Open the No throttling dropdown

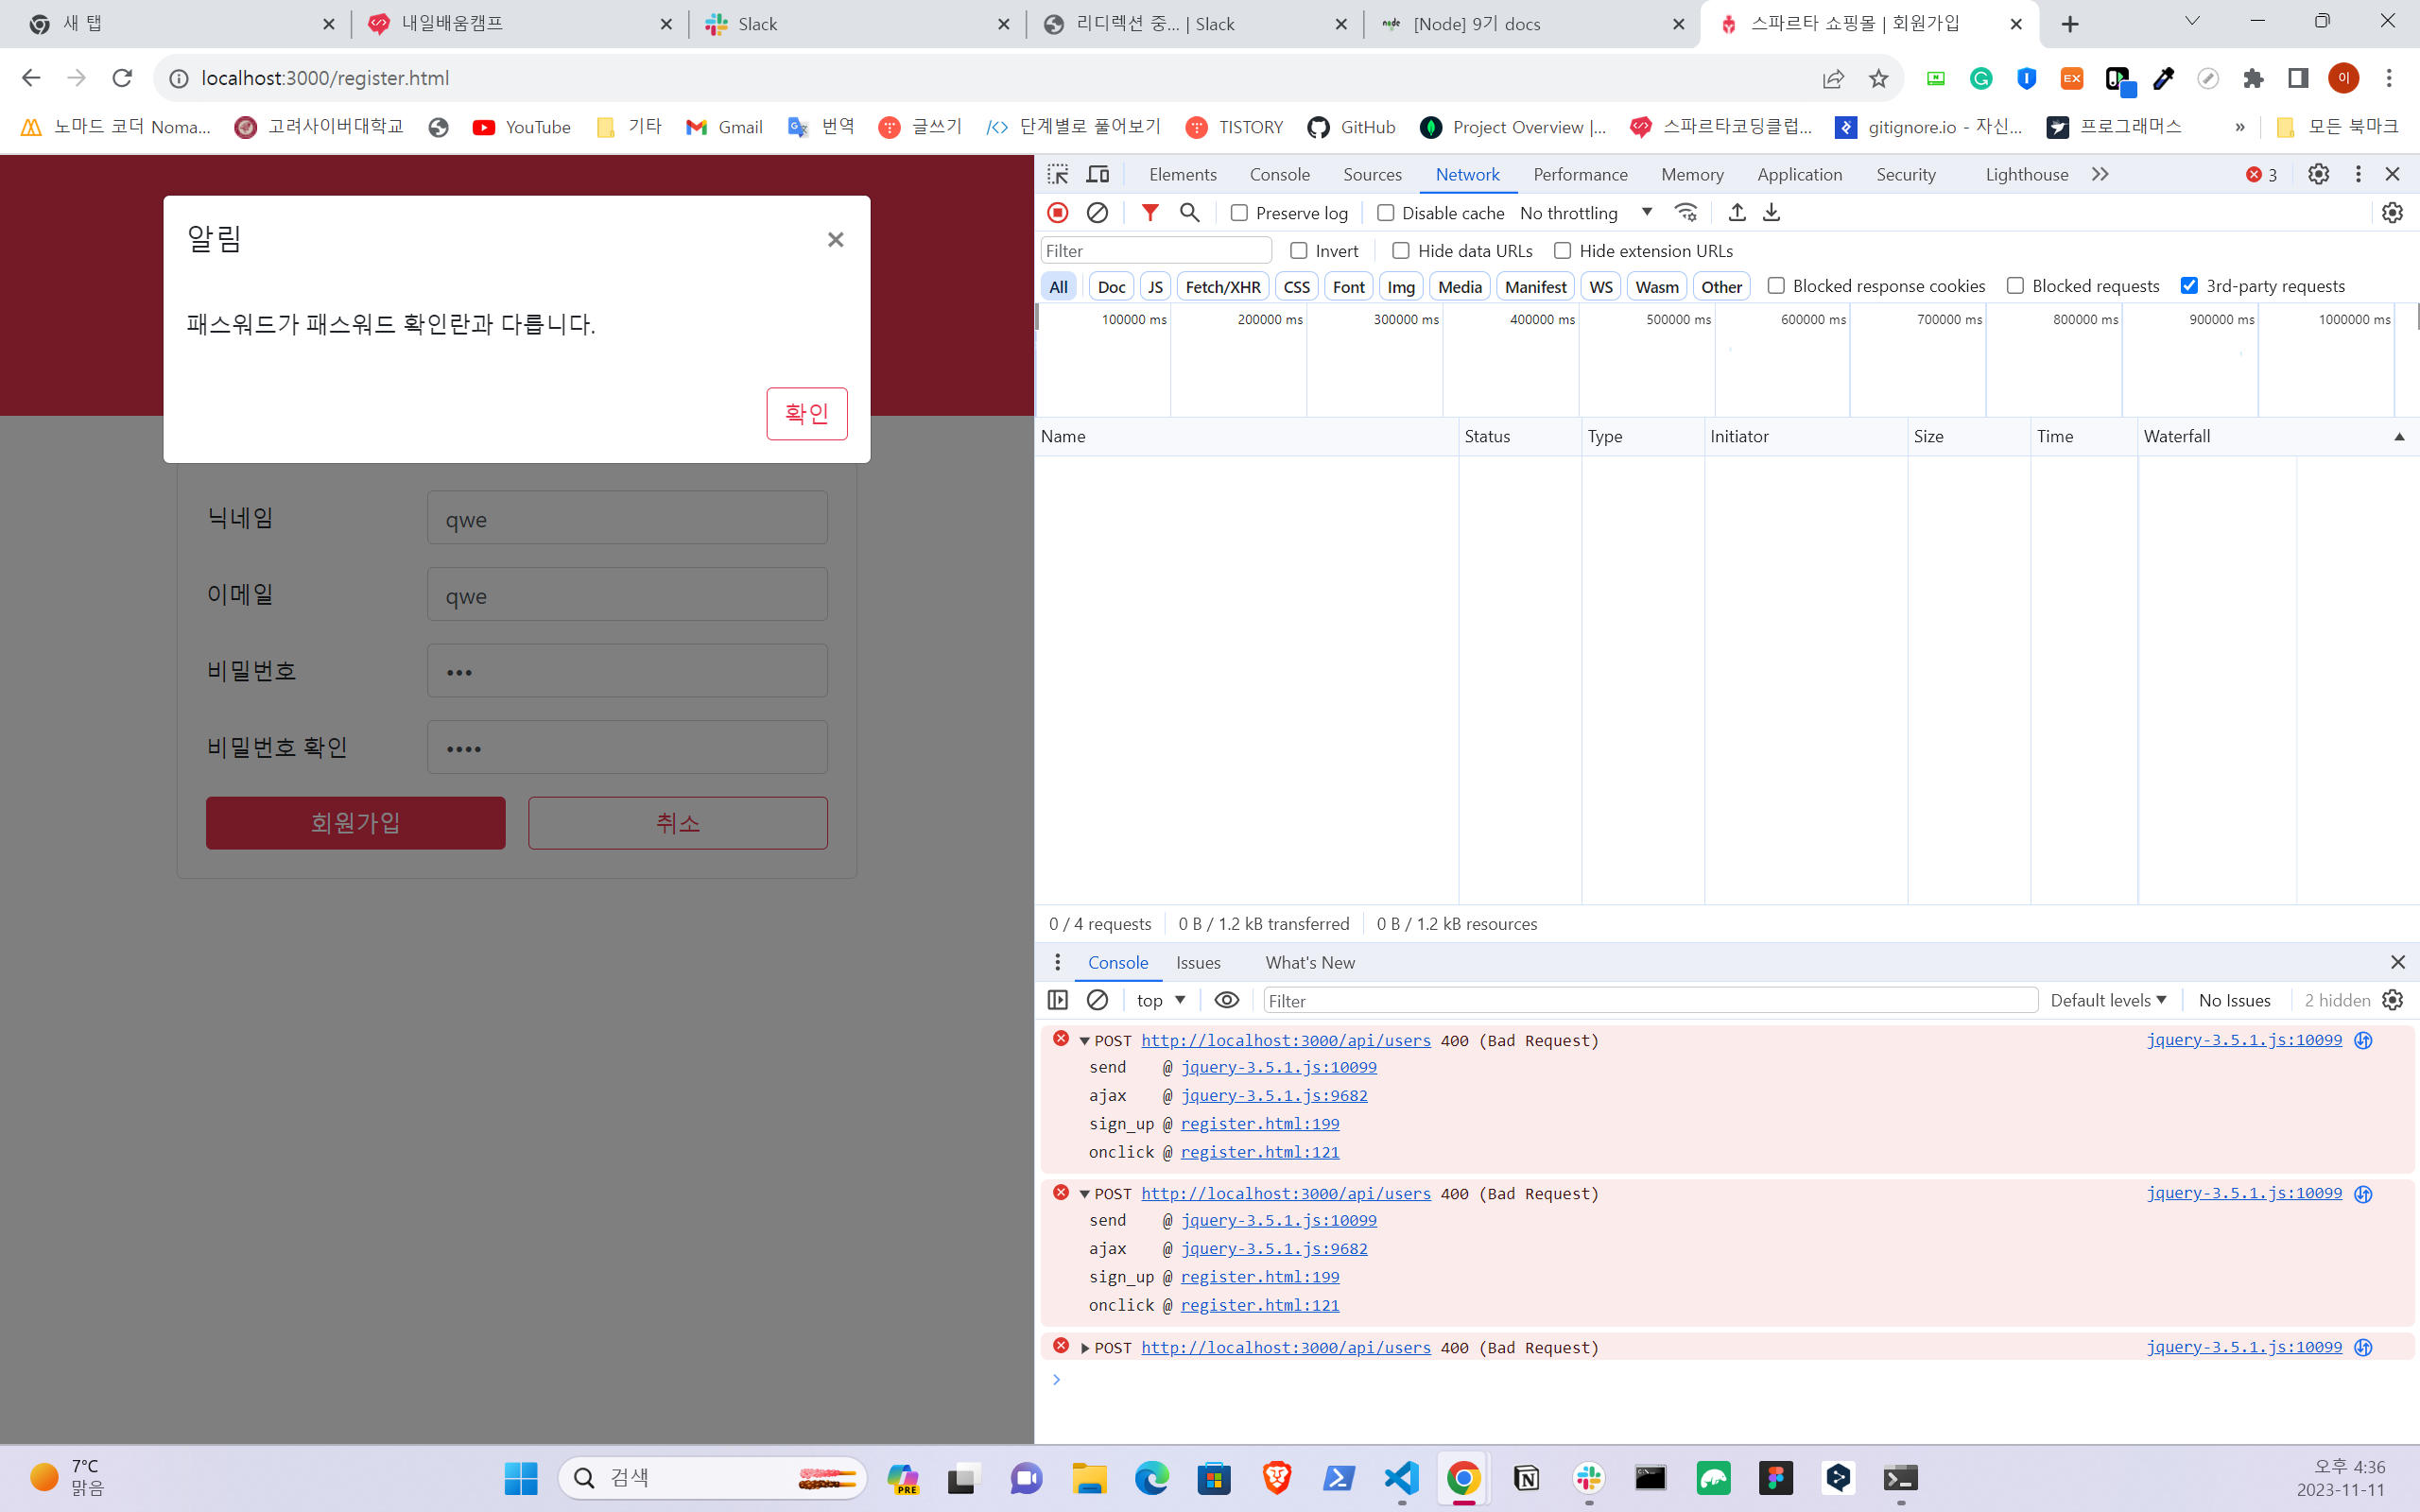coord(1585,213)
